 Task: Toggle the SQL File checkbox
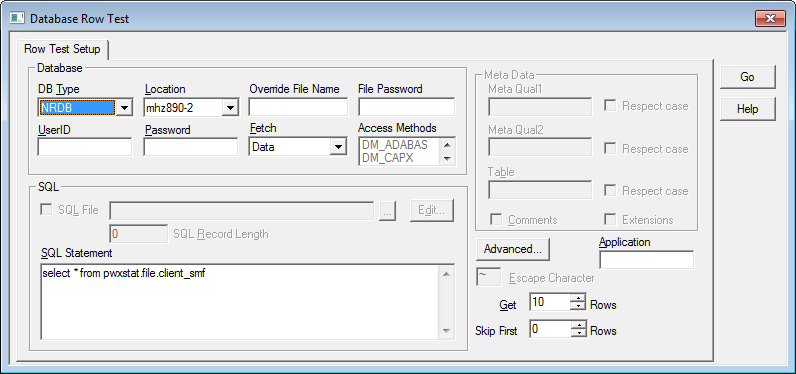point(46,210)
